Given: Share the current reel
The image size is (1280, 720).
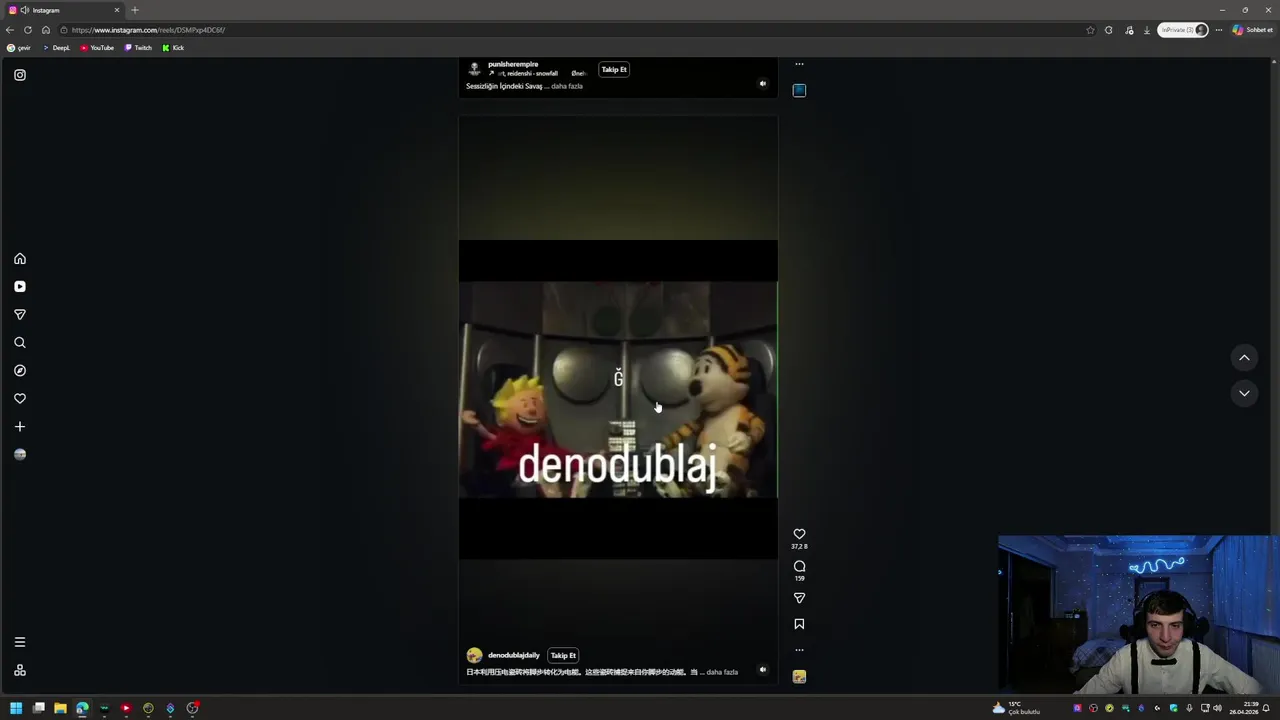Looking at the screenshot, I should coord(799,598).
